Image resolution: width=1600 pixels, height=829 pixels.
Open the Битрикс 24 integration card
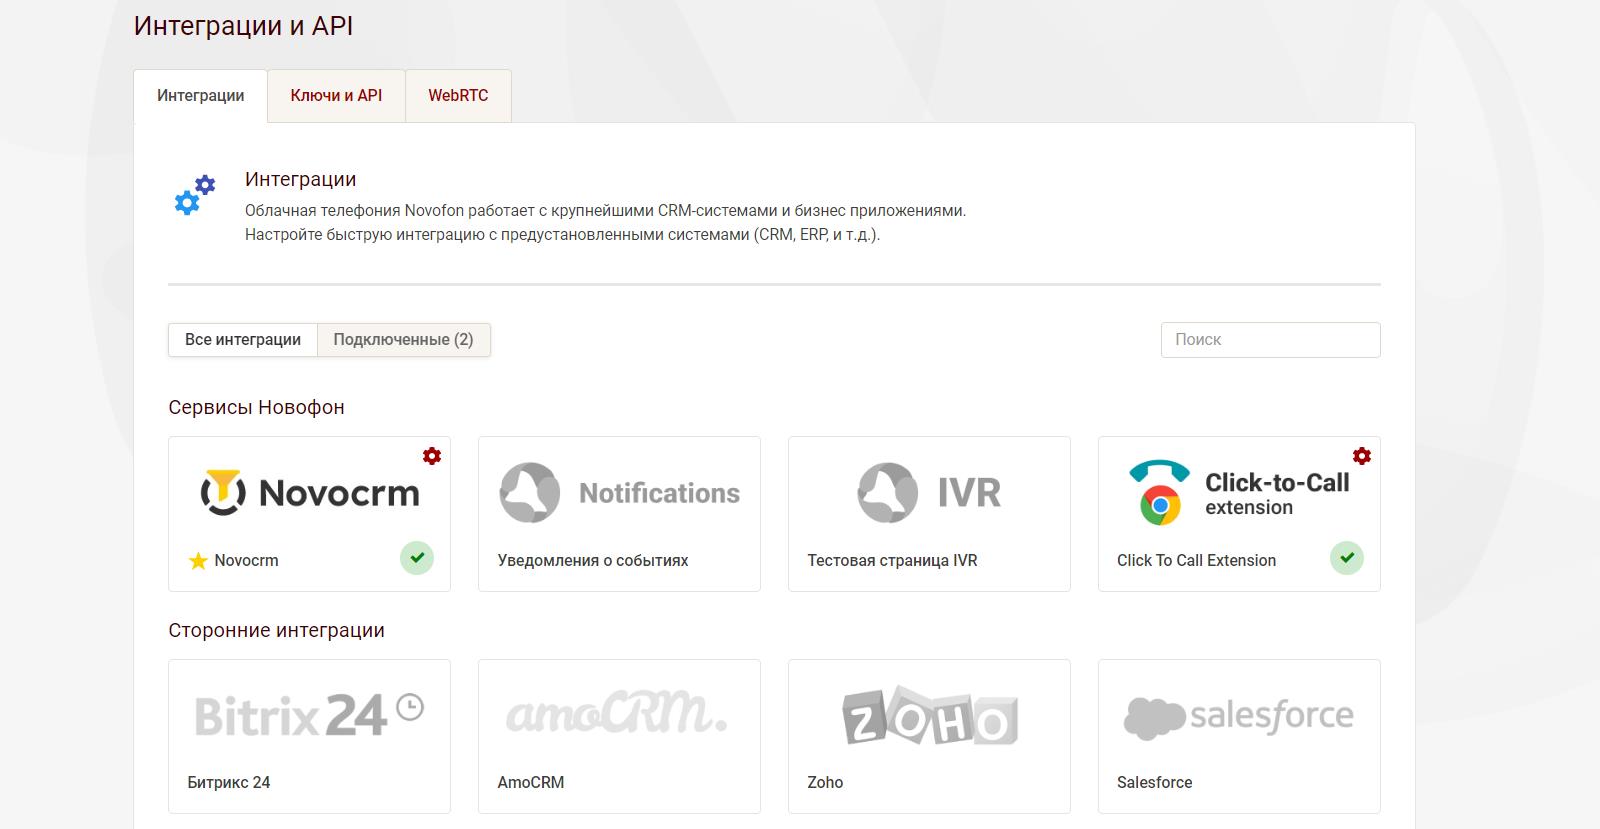pos(309,735)
